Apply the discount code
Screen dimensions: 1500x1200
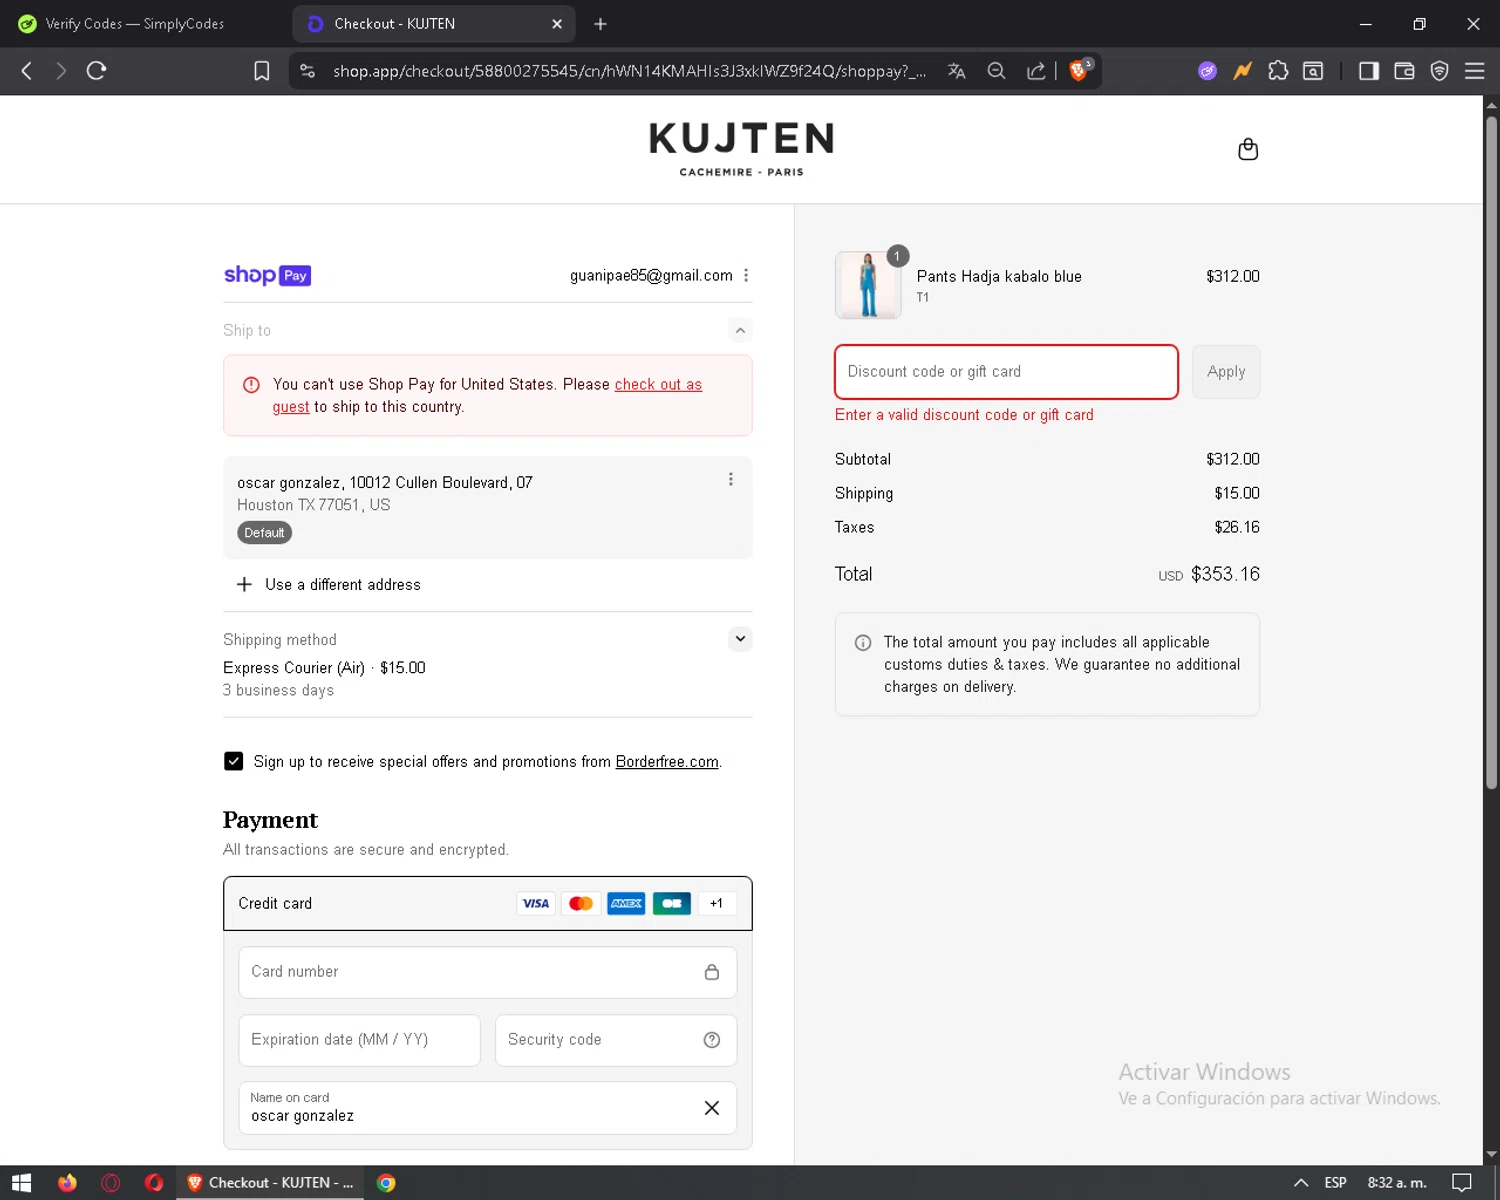point(1226,372)
